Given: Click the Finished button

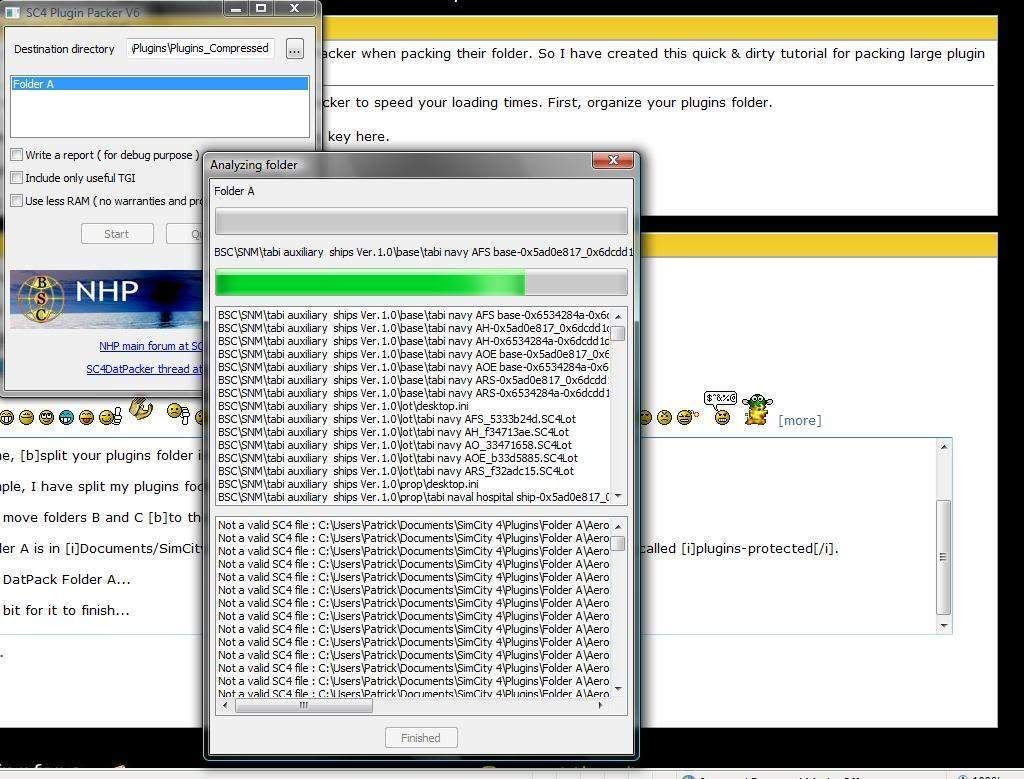Looking at the screenshot, I should (x=421, y=738).
